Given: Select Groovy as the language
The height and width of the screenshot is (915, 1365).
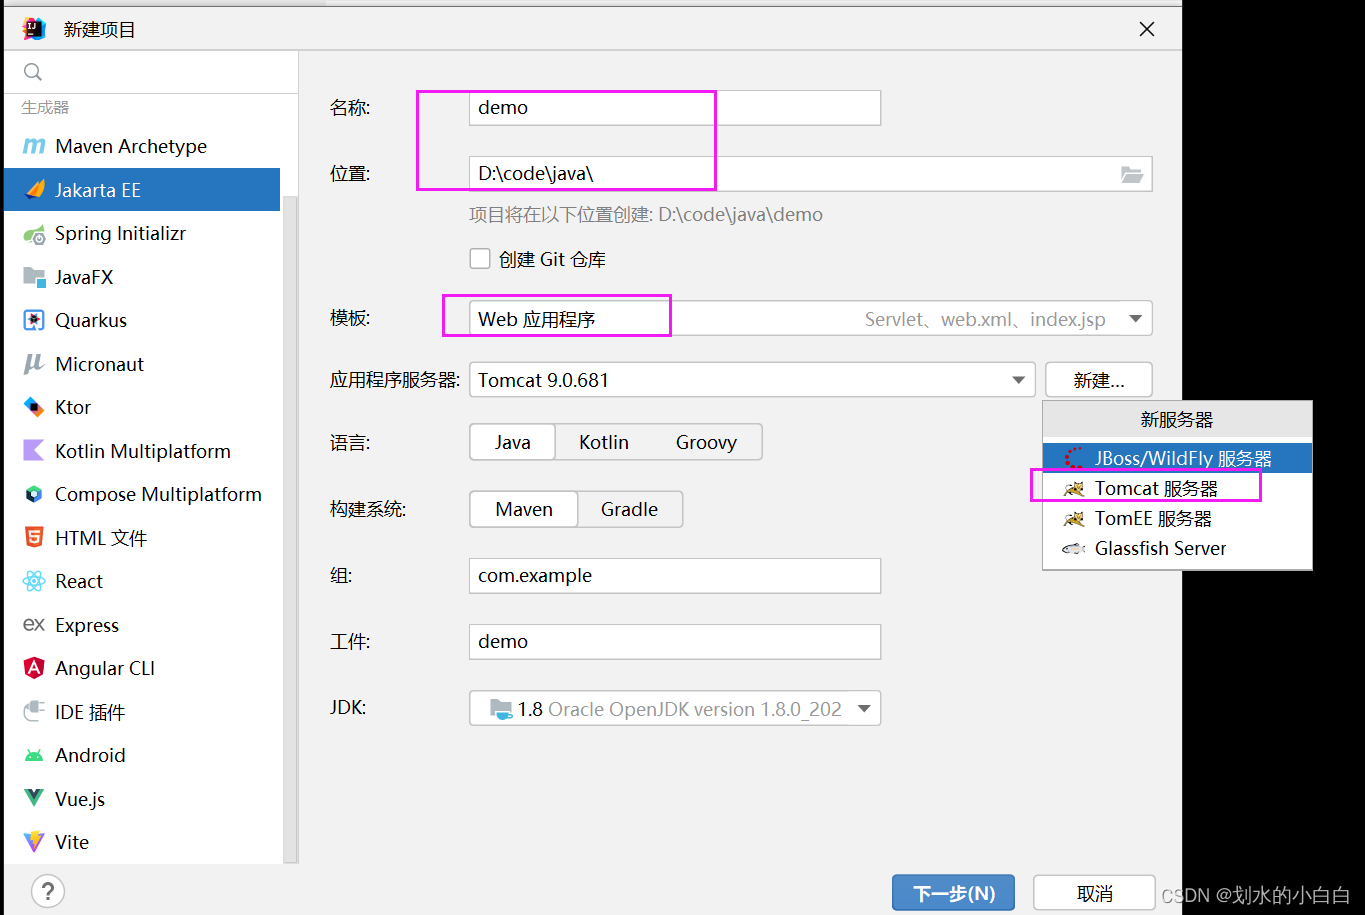Looking at the screenshot, I should click(x=706, y=442).
